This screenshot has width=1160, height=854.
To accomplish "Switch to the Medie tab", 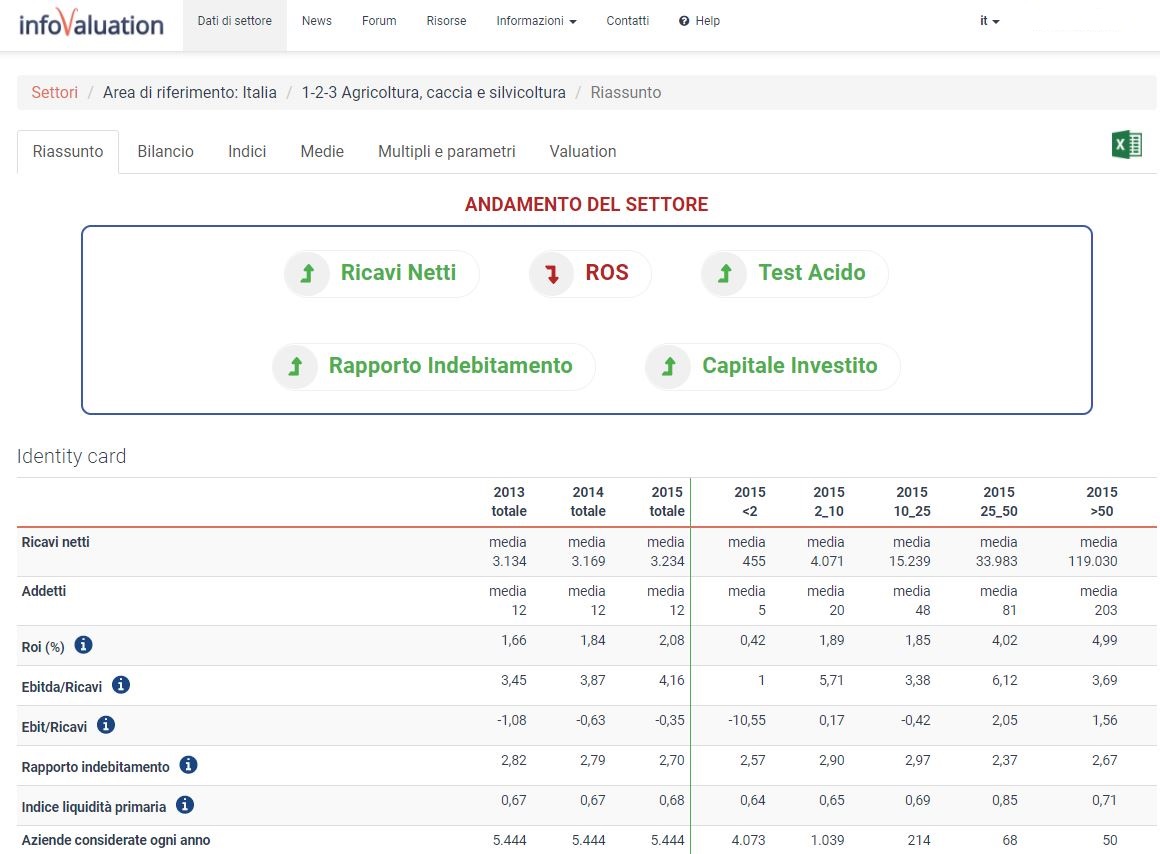I will 322,152.
